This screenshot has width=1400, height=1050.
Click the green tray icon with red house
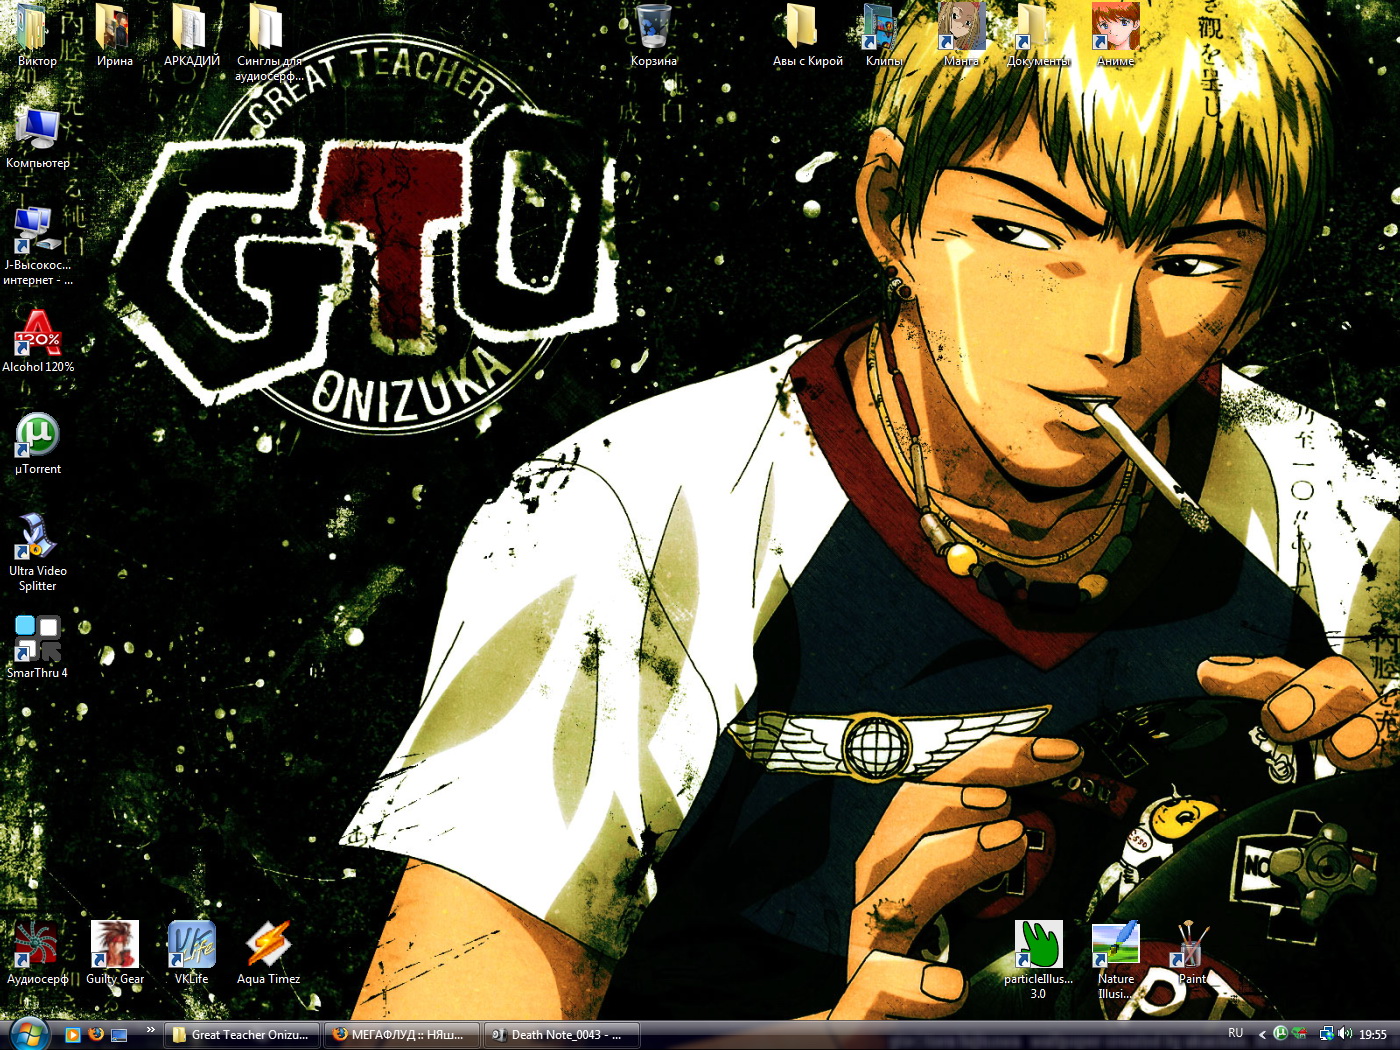coord(1299,1034)
